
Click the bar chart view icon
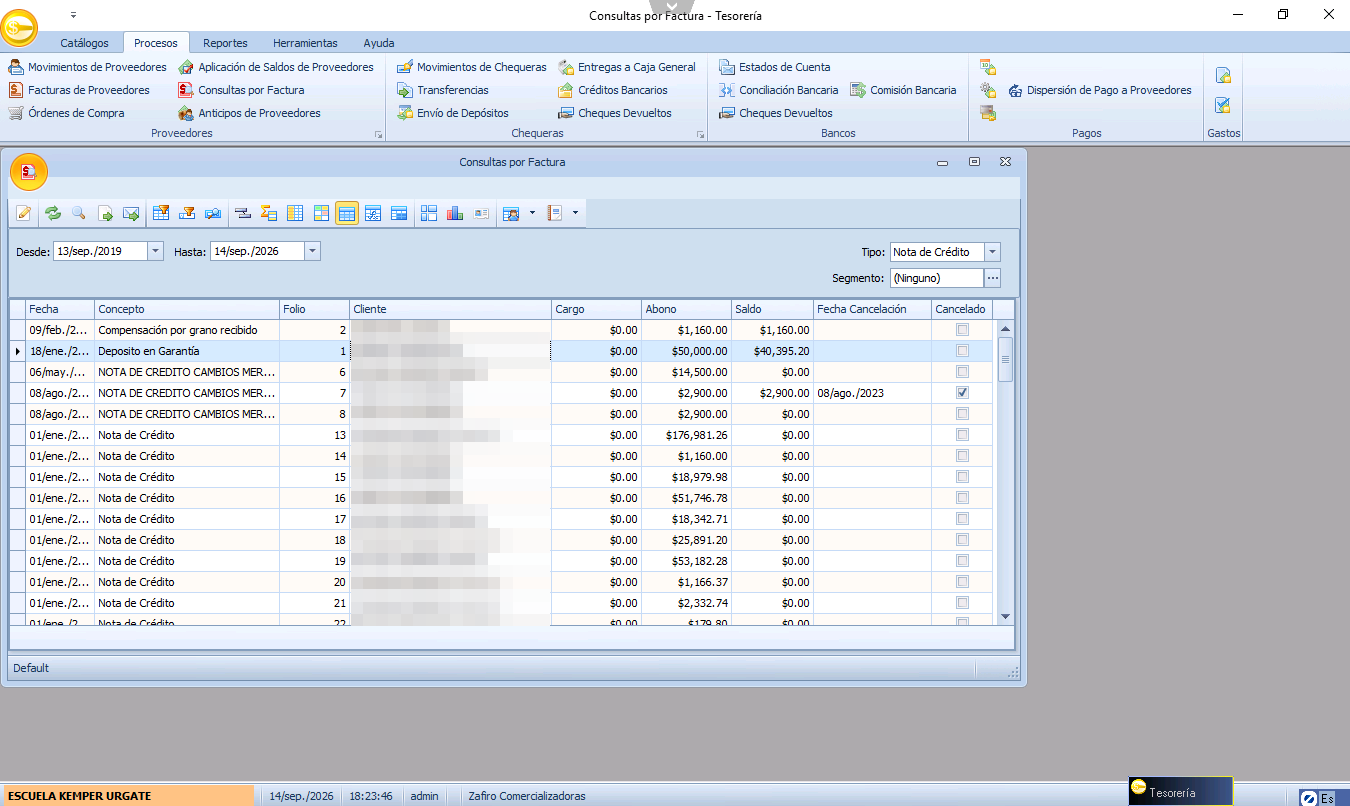455,213
